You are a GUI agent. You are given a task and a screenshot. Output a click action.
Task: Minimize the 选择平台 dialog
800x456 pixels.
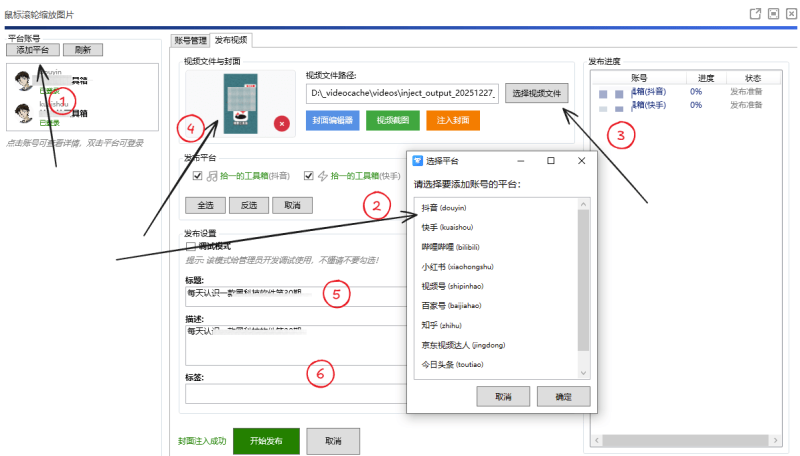point(520,161)
